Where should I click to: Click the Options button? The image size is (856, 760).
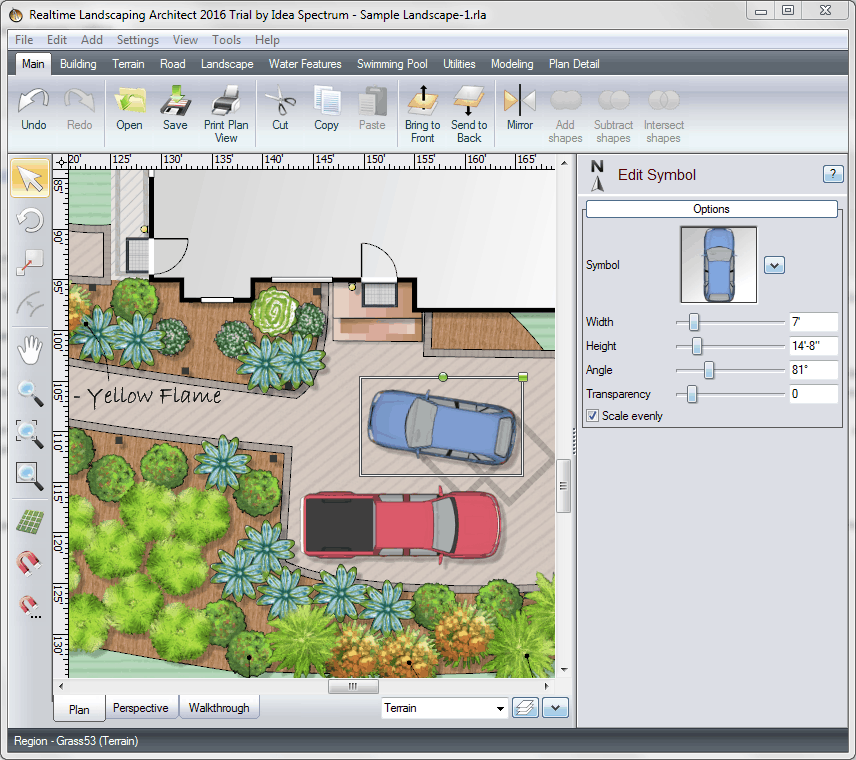[711, 209]
